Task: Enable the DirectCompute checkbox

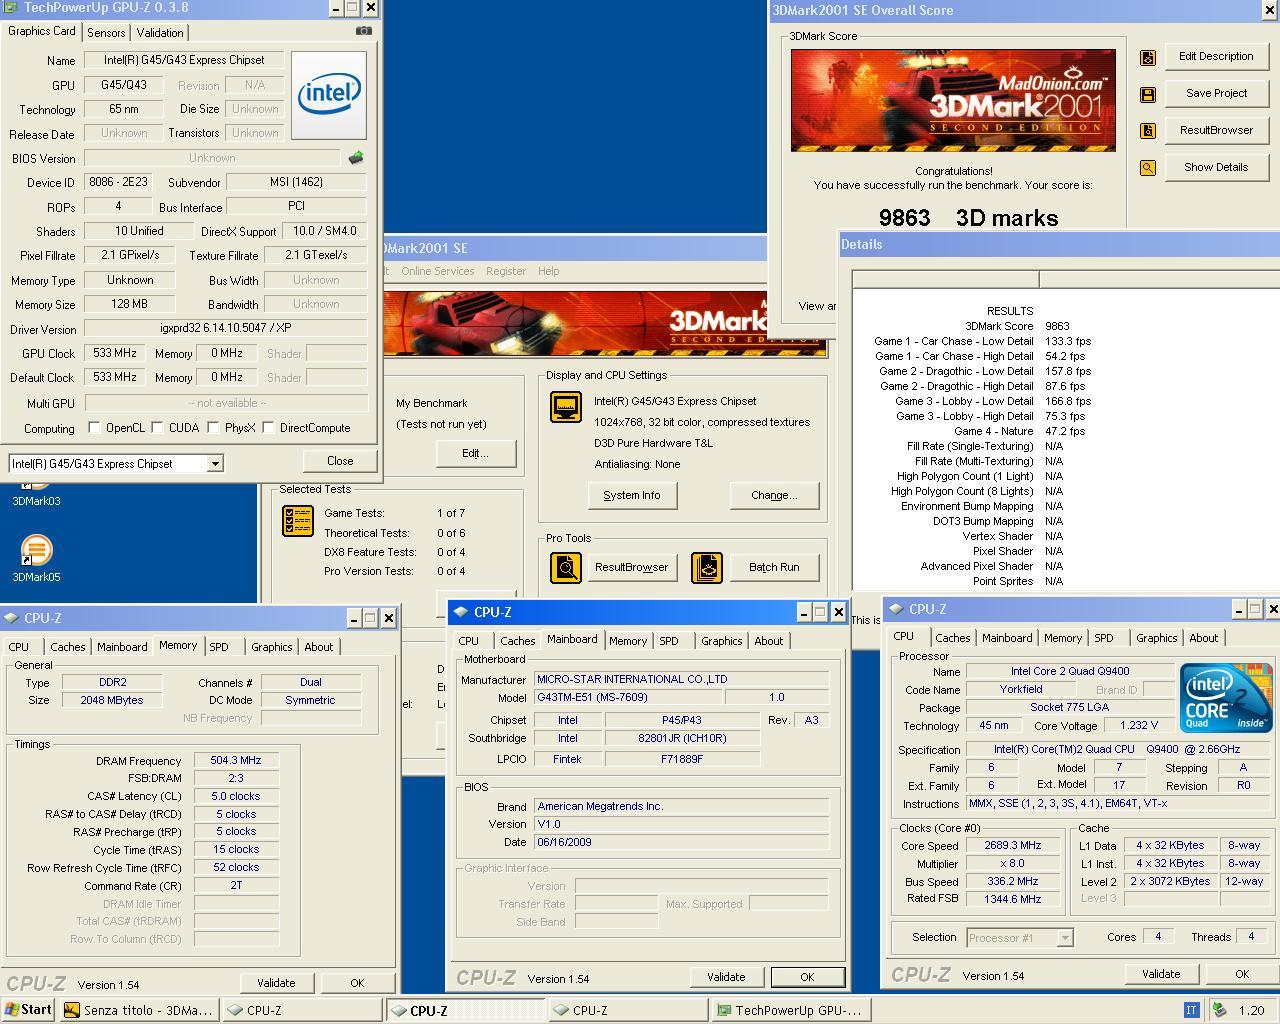Action: pyautogui.click(x=269, y=428)
